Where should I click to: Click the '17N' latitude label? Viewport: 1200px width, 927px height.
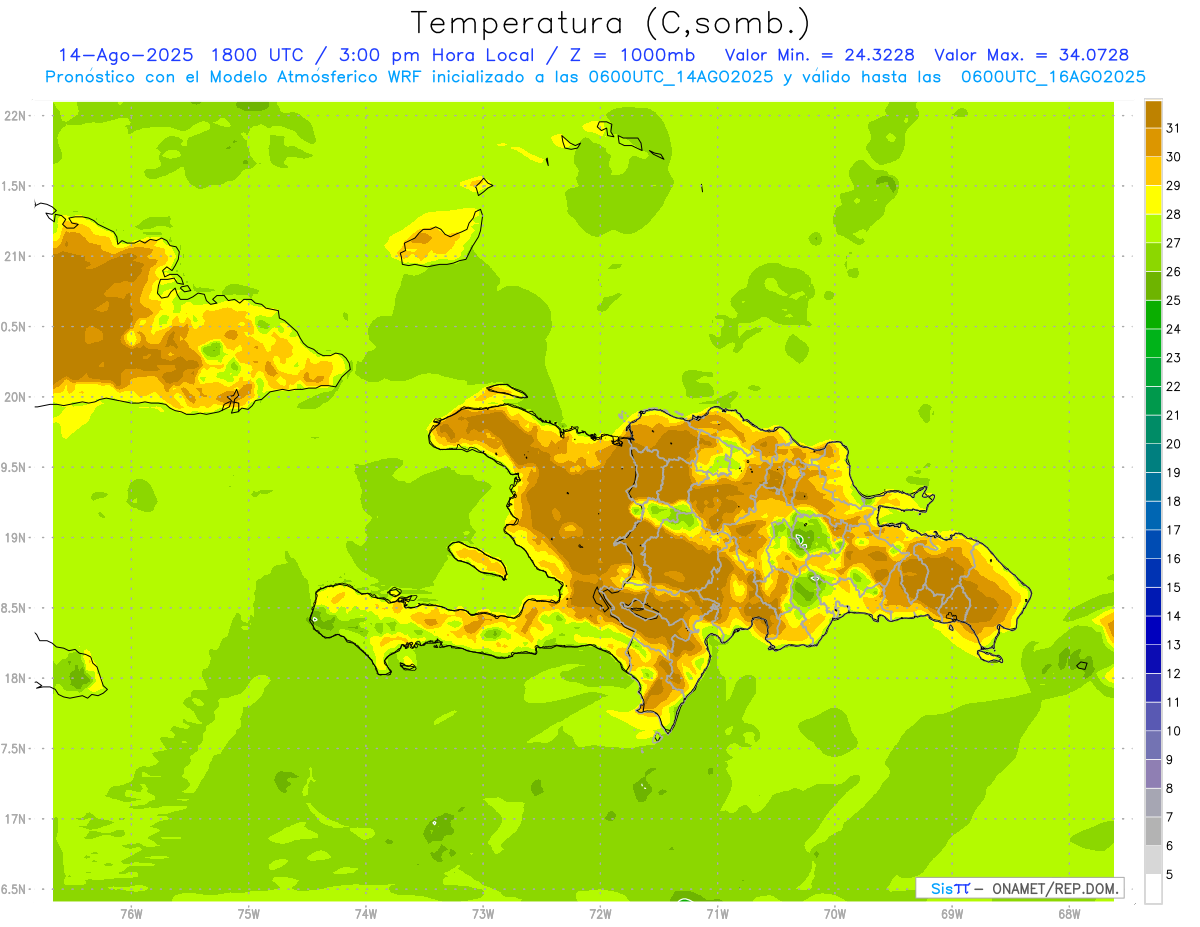[x=16, y=819]
